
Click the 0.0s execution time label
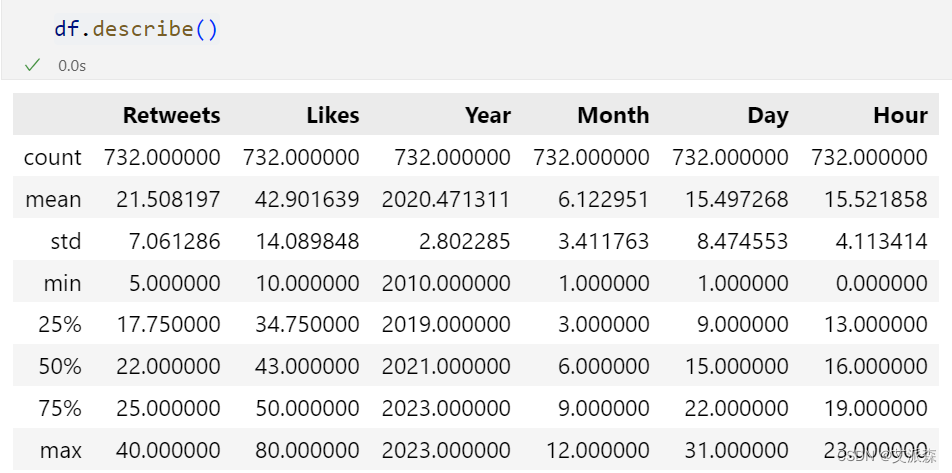(x=71, y=65)
